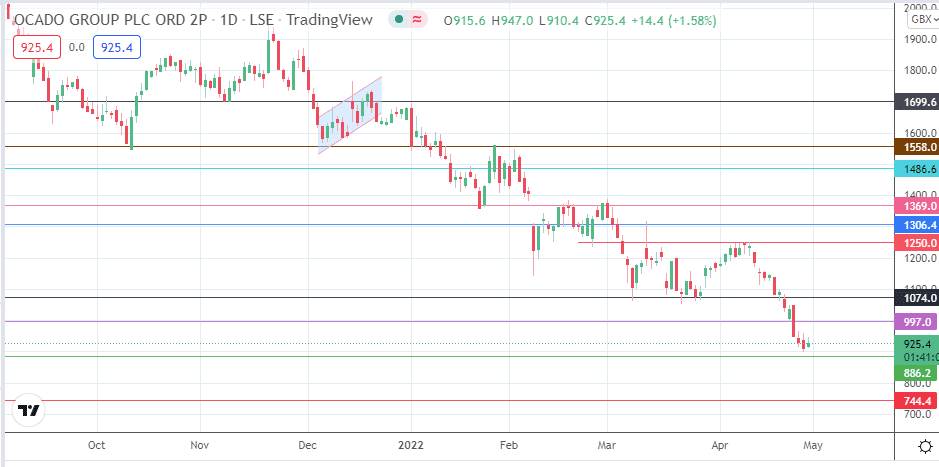Click the red 925.4 sell price box
Screen dimensions: 939x467
point(37,47)
